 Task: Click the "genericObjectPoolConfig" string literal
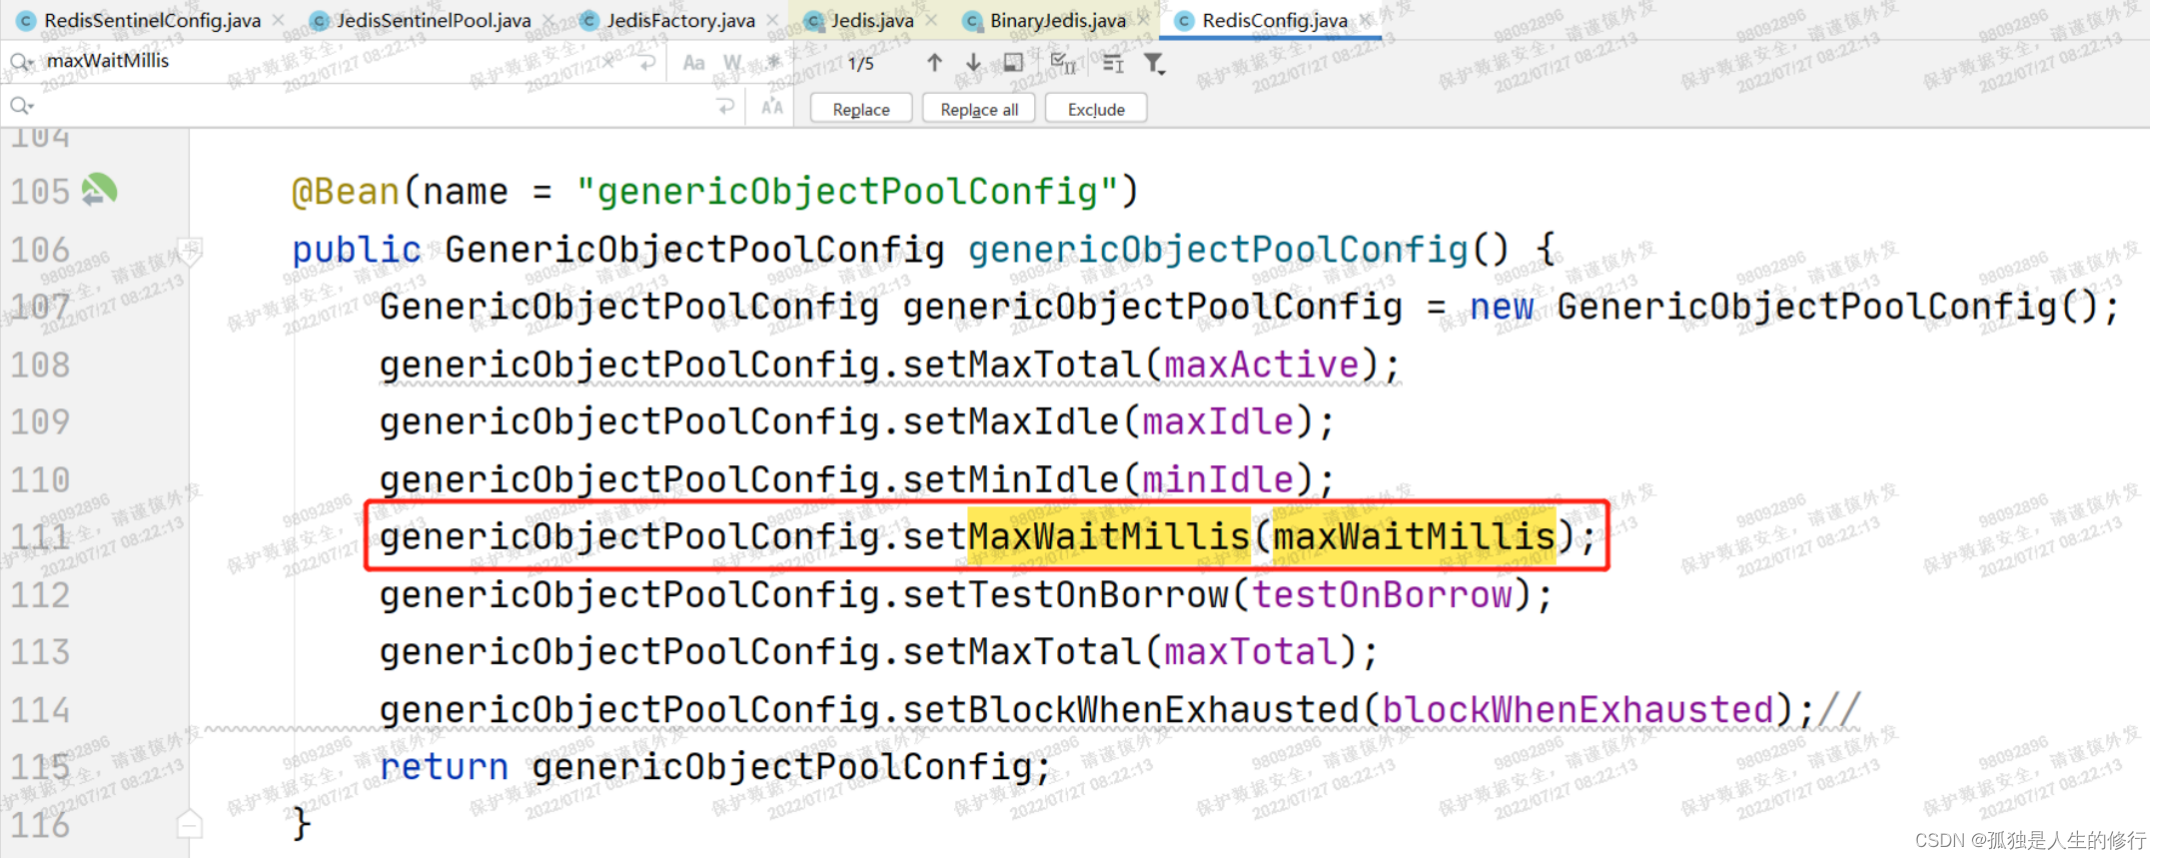click(848, 191)
